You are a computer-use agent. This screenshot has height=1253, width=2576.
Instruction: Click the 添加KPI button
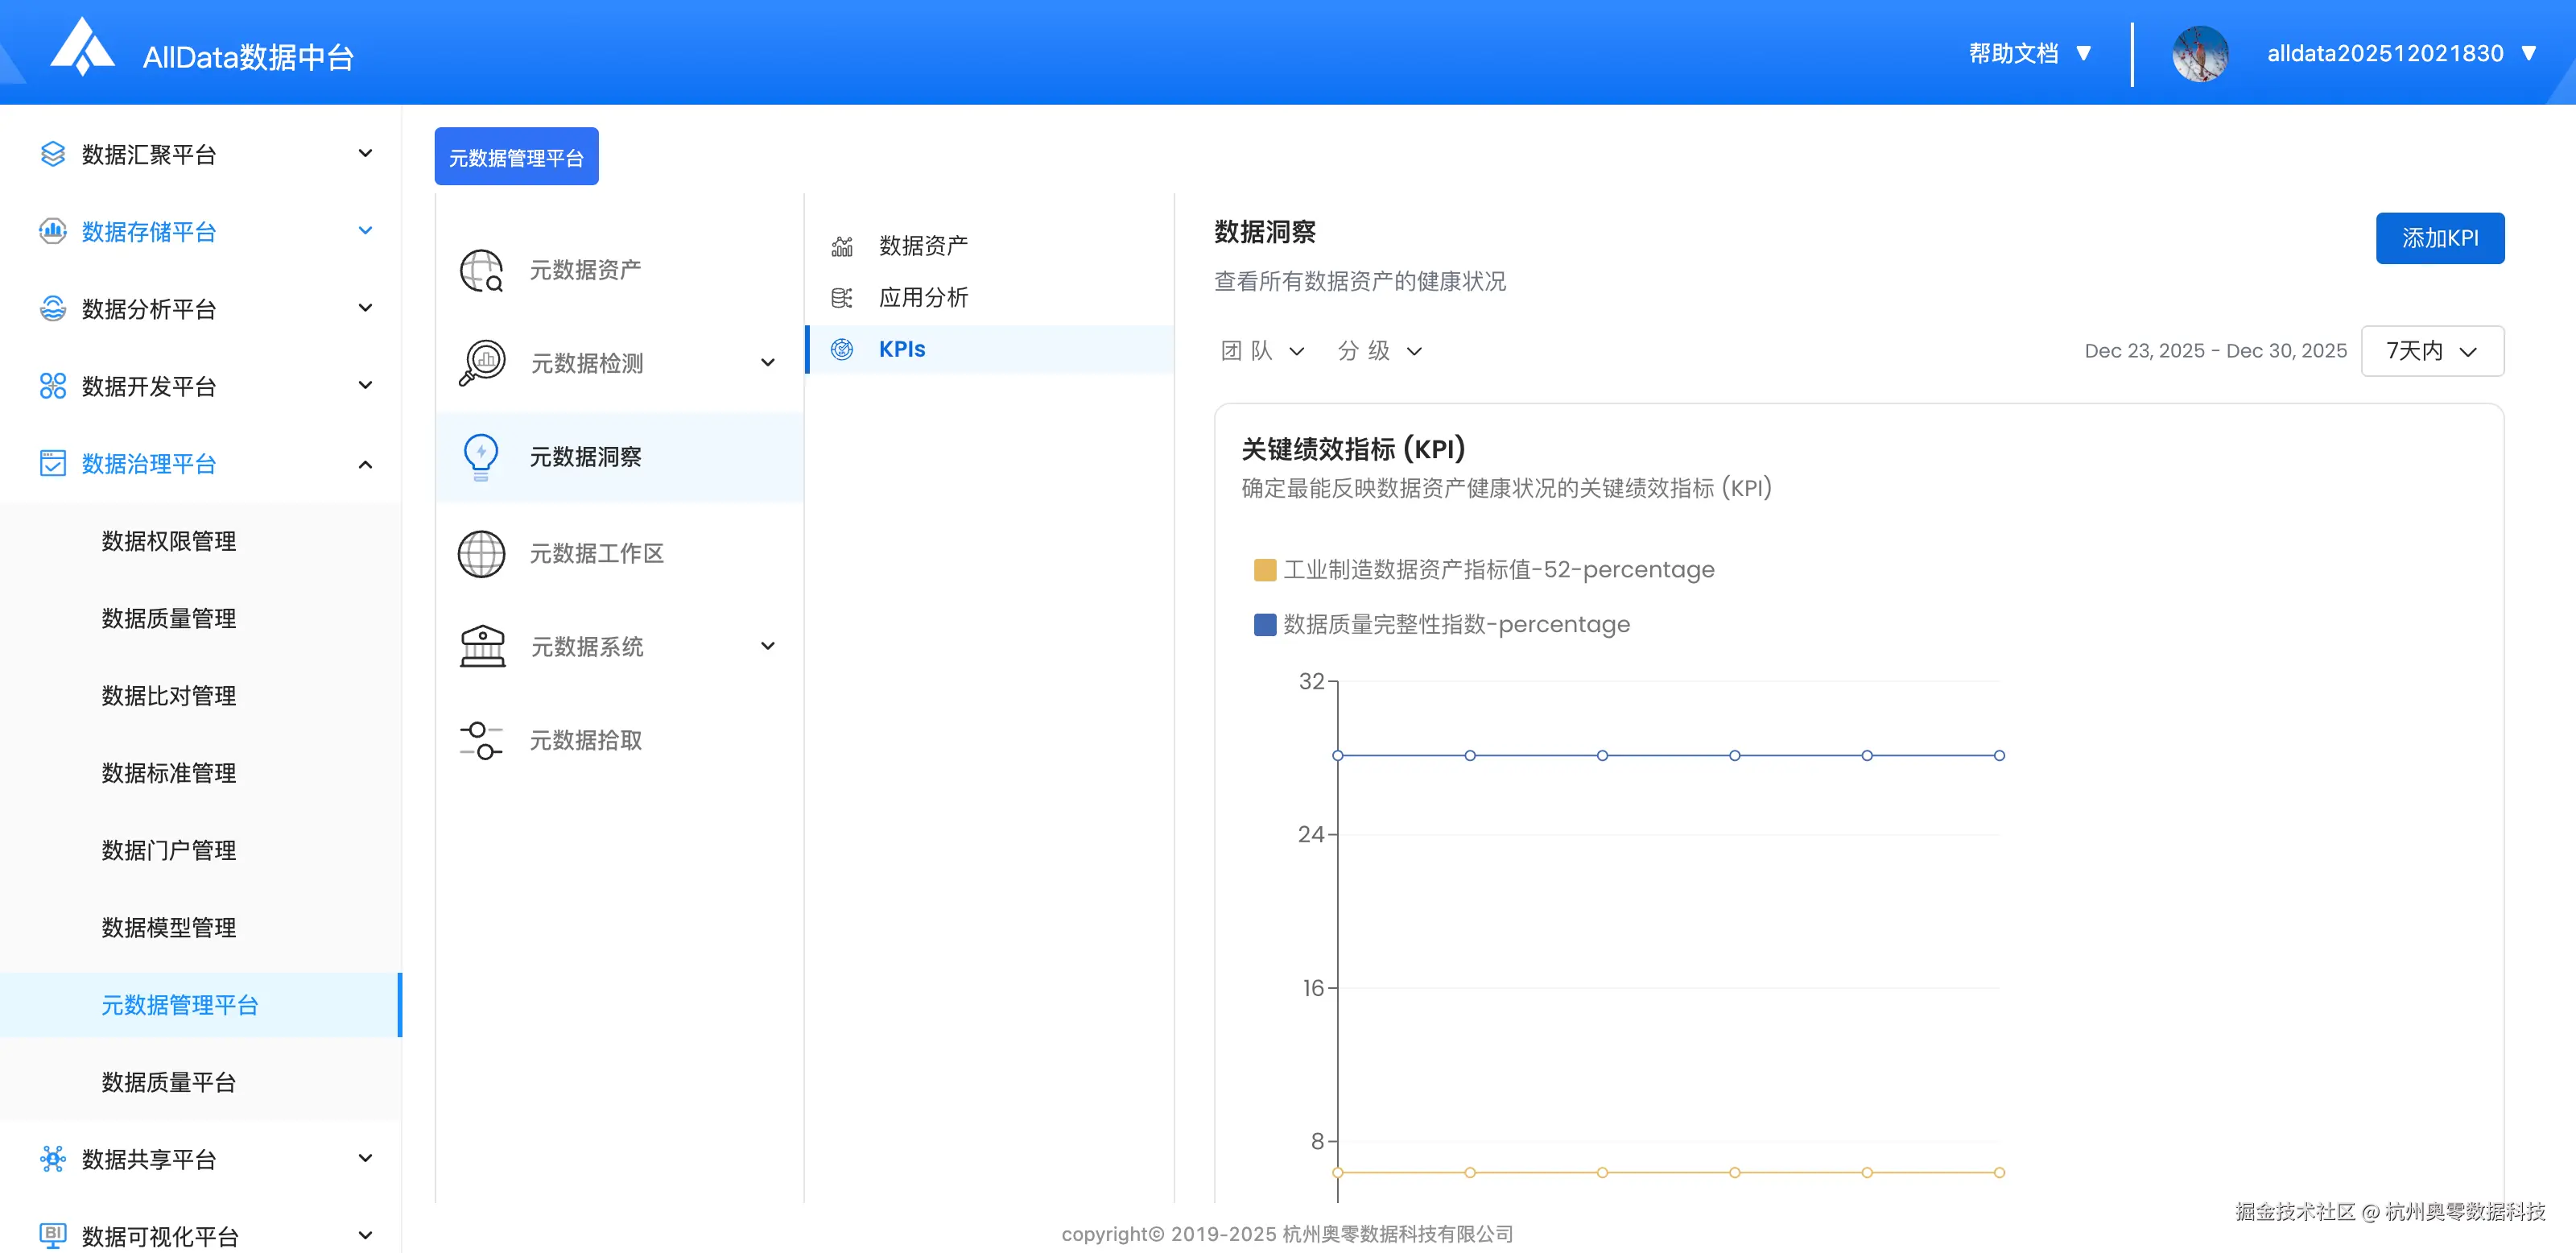click(2440, 238)
